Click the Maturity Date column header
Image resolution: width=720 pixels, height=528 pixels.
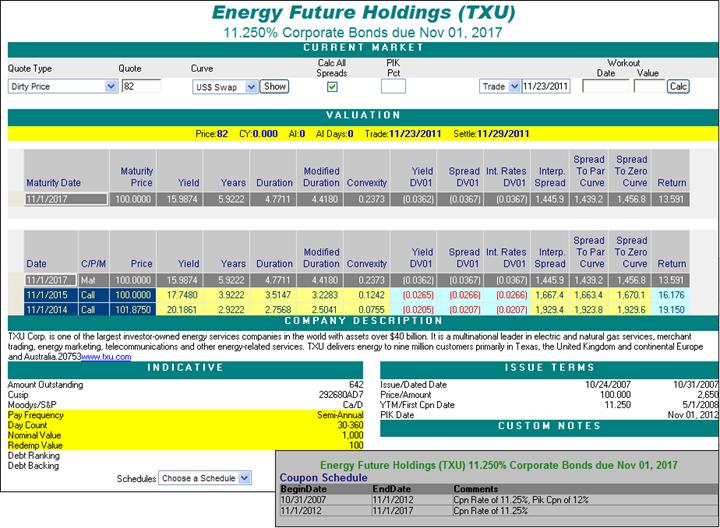click(x=53, y=183)
